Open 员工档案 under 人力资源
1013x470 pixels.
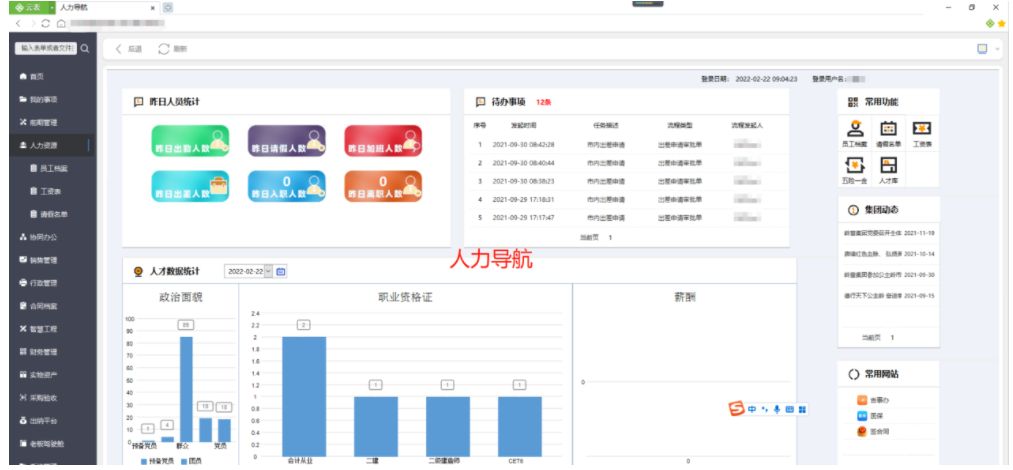pos(50,169)
